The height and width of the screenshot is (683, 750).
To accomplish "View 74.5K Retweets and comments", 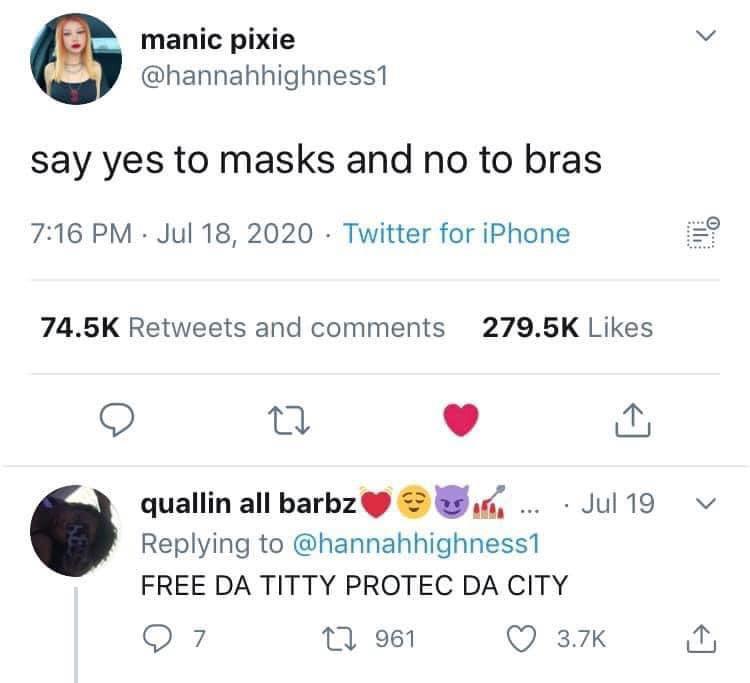I will pos(243,328).
